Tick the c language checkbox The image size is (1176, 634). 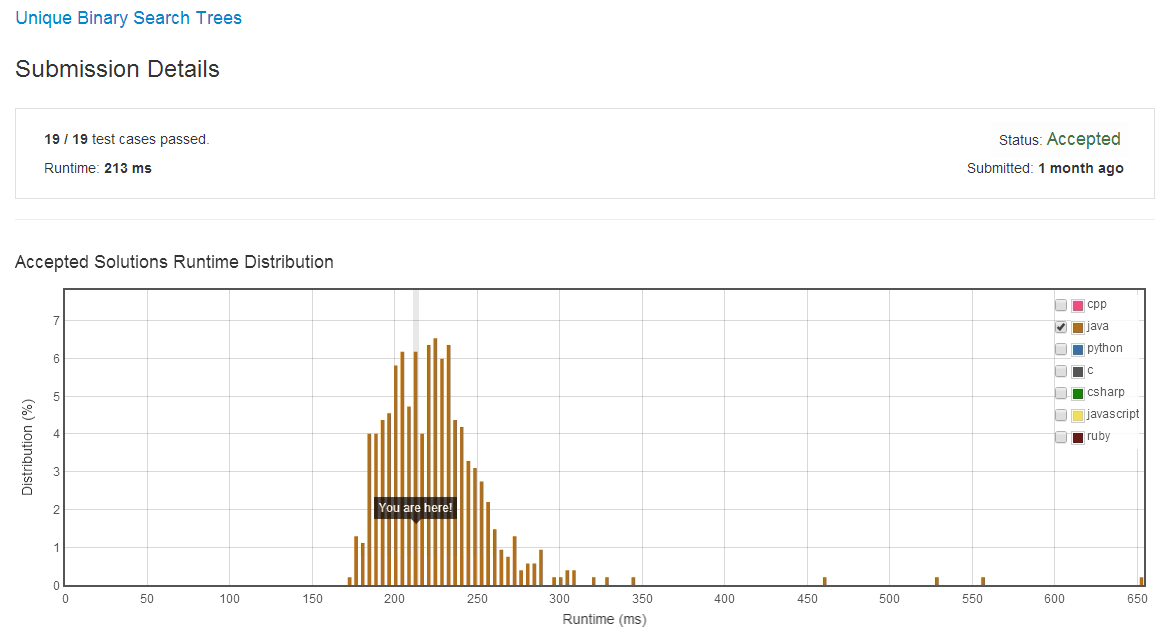1060,371
